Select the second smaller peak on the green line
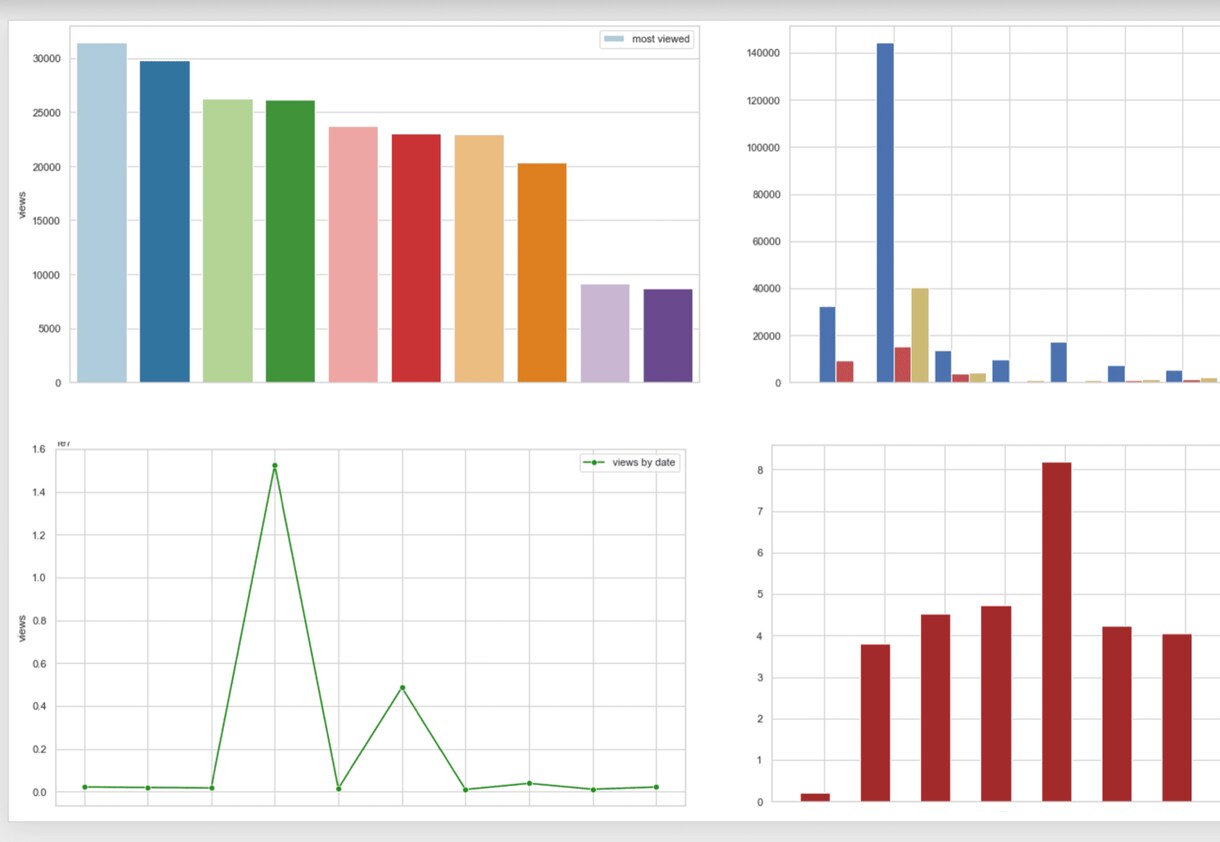 pyautogui.click(x=402, y=688)
